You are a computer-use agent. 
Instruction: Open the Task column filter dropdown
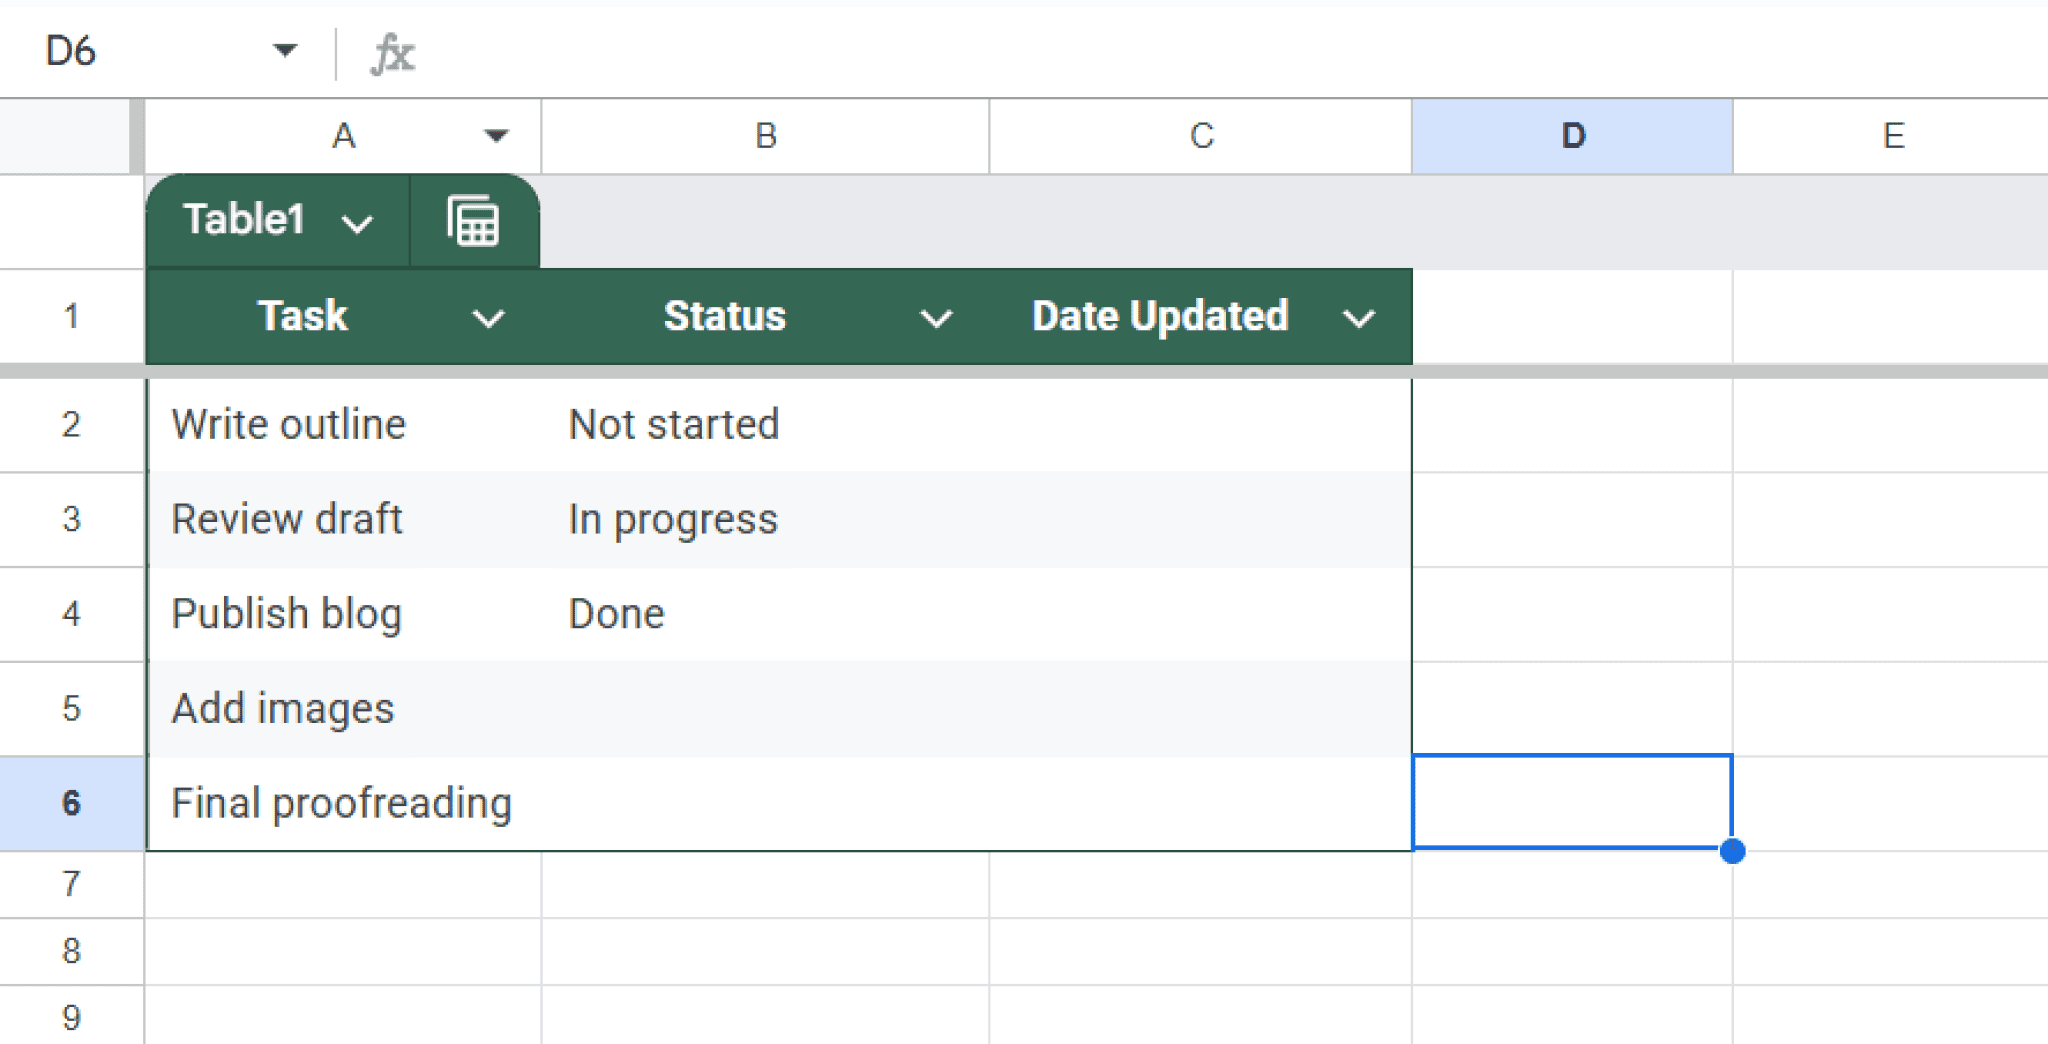pyautogui.click(x=488, y=318)
